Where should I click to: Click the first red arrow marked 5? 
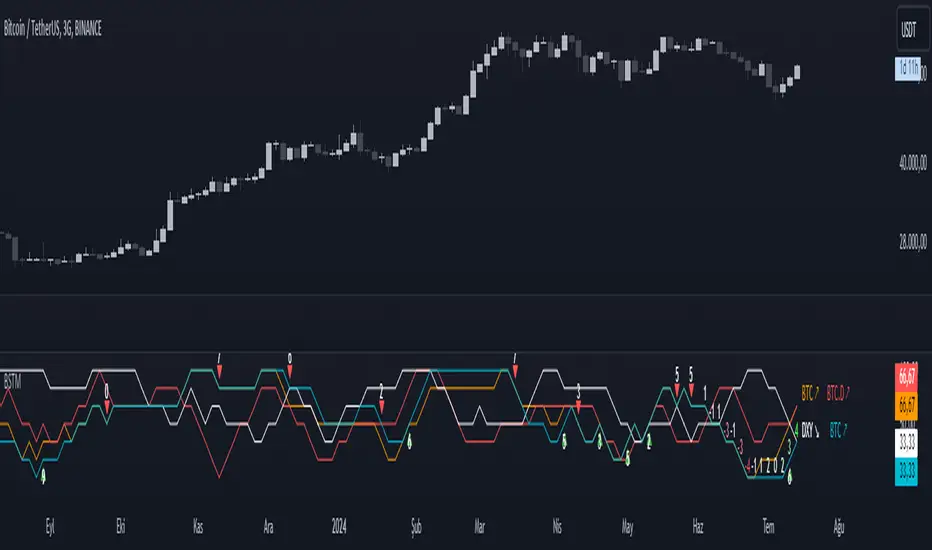coord(677,390)
